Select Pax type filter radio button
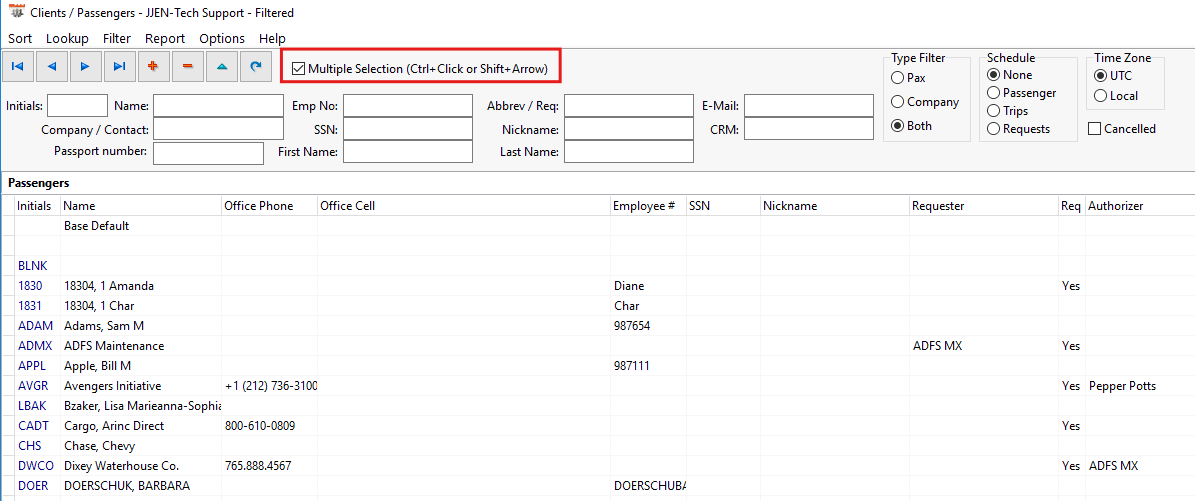 click(x=897, y=78)
